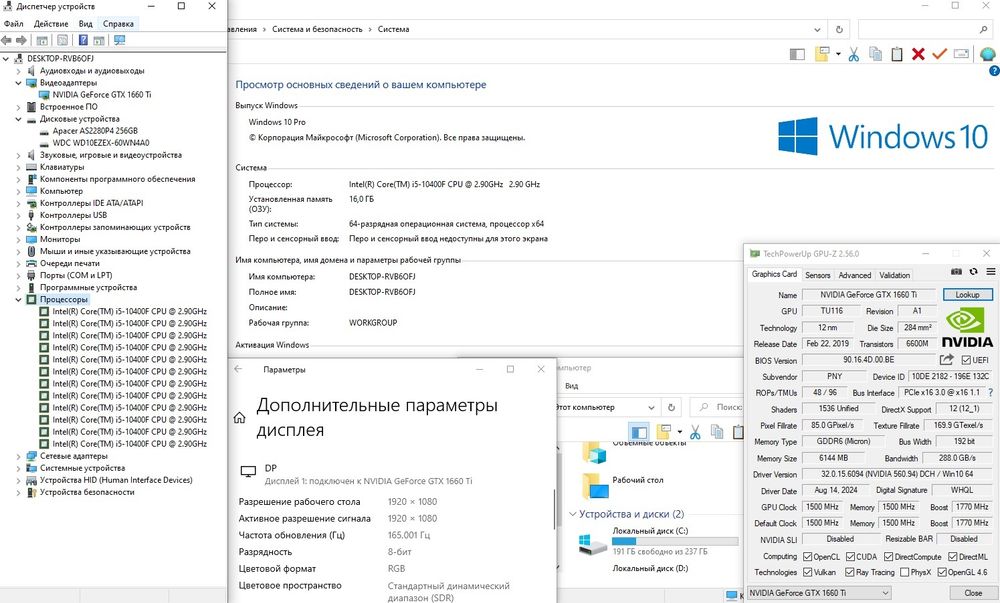Toggle DirectCompute checkbox in GPU-Z
The width and height of the screenshot is (1000, 603).
click(888, 557)
